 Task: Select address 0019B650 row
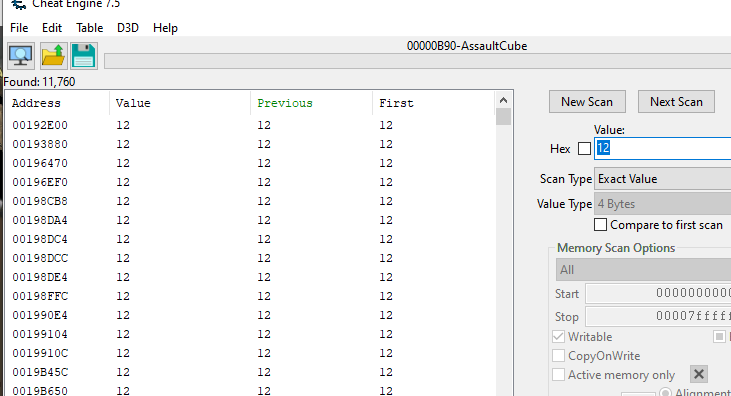click(x=250, y=390)
